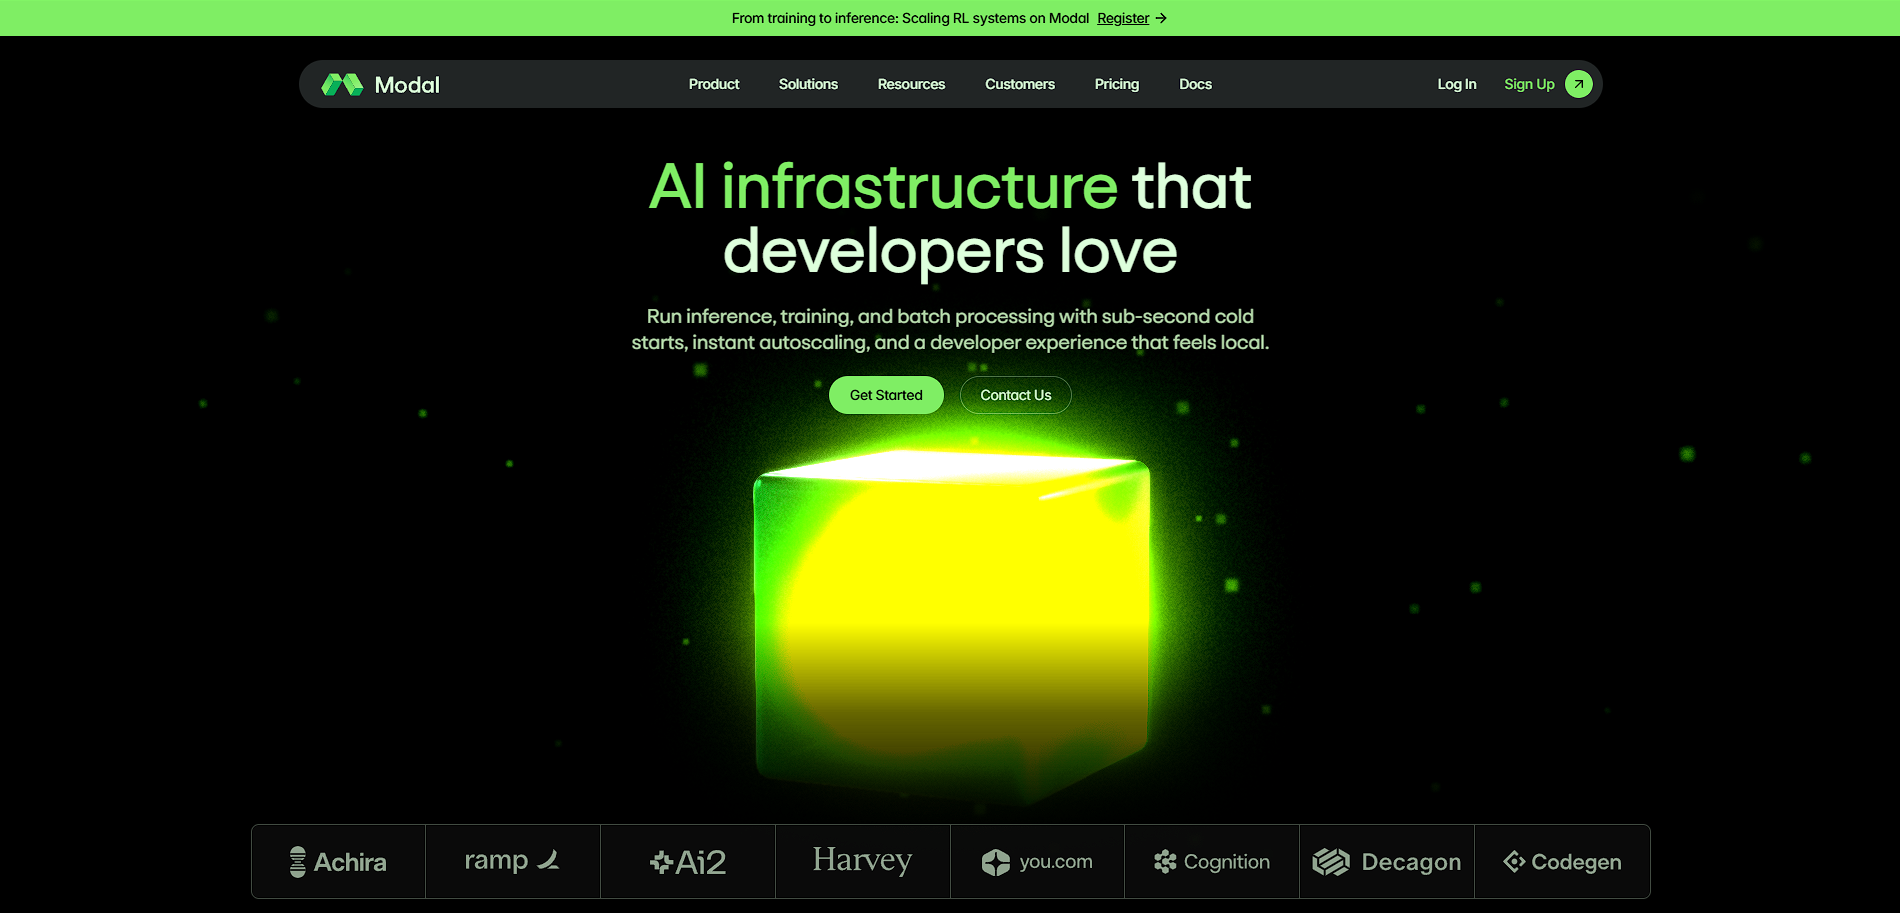Click the Ai2 logo
Viewport: 1900px width, 913px height.
(x=688, y=862)
